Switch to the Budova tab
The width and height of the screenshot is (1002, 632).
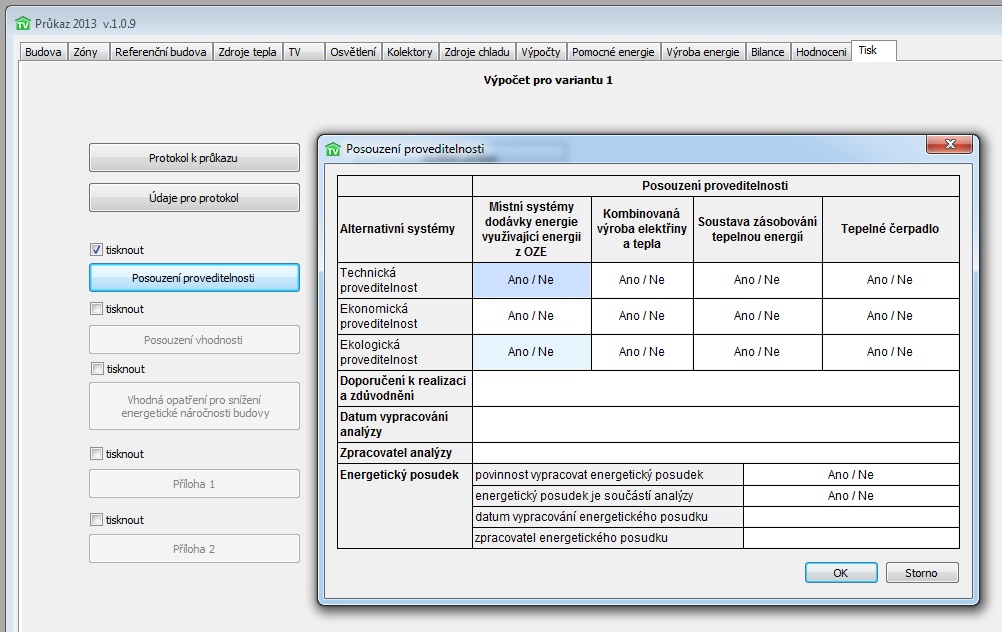(x=43, y=52)
